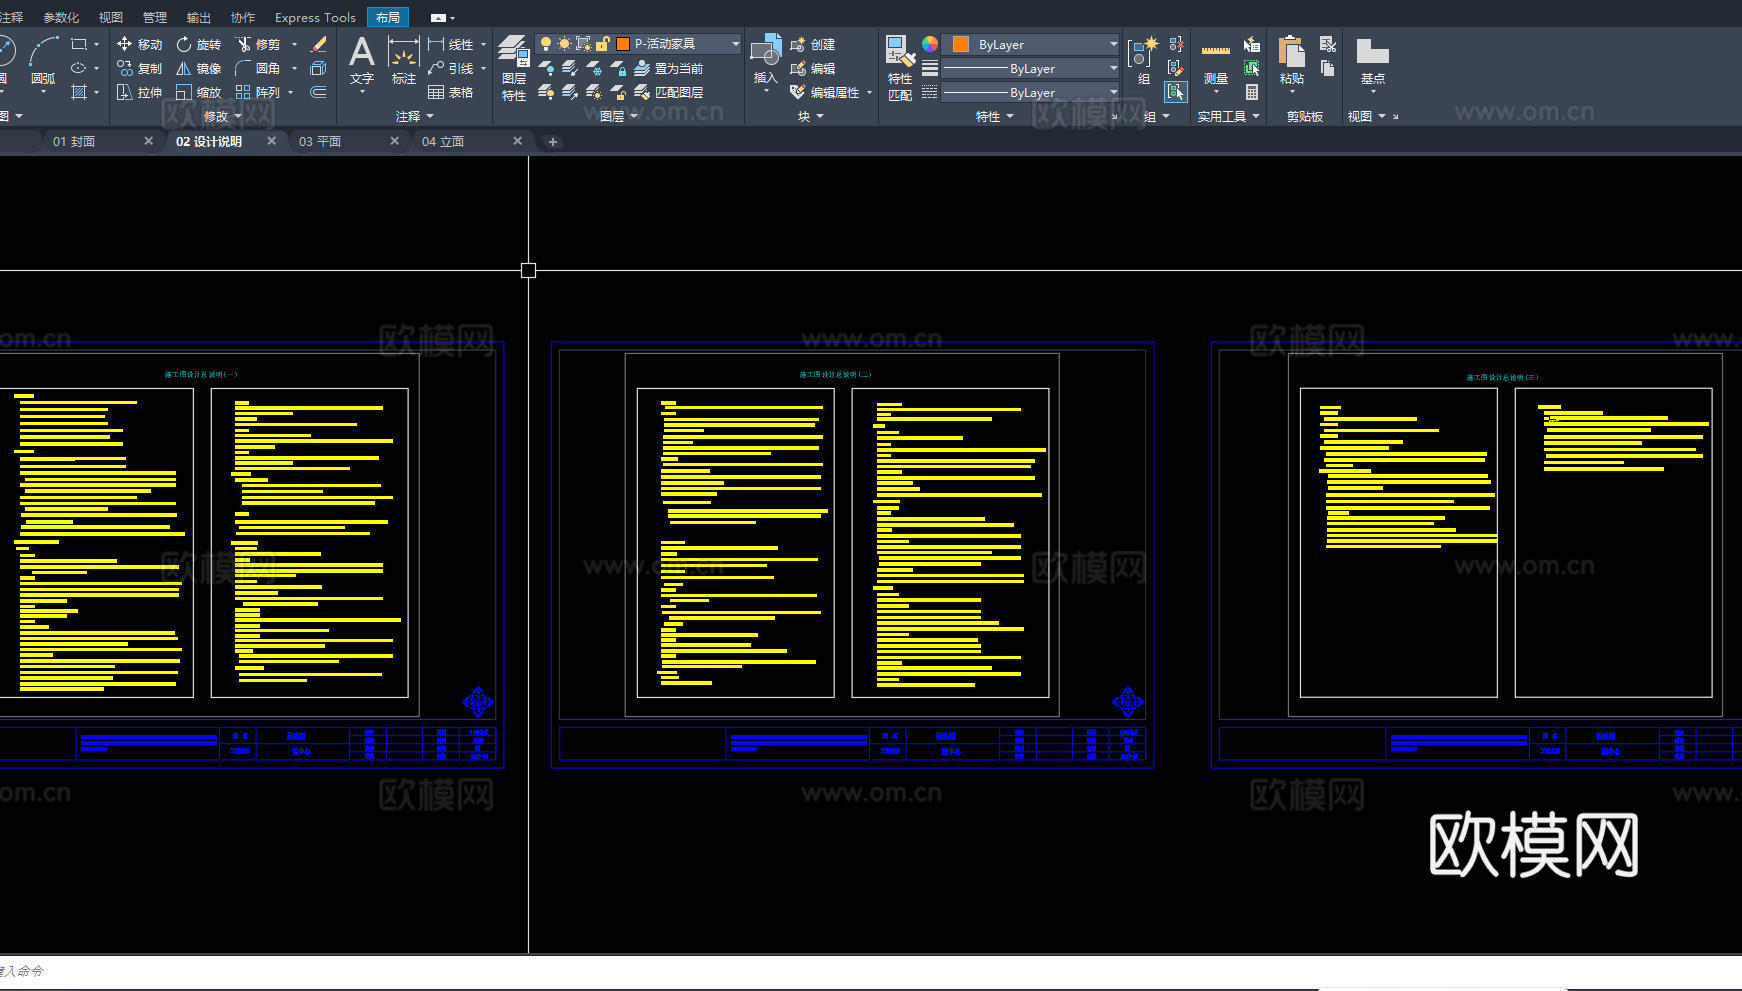Toggle viewport freeze icon in layer dropdown

tap(584, 44)
